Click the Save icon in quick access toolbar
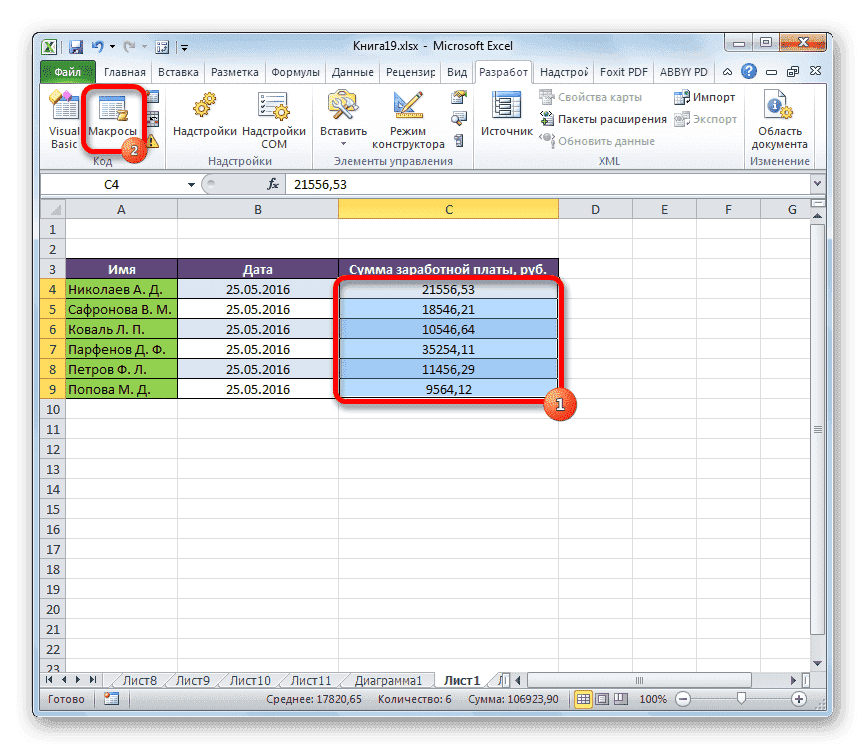The height and width of the screenshot is (750, 866). [x=74, y=46]
